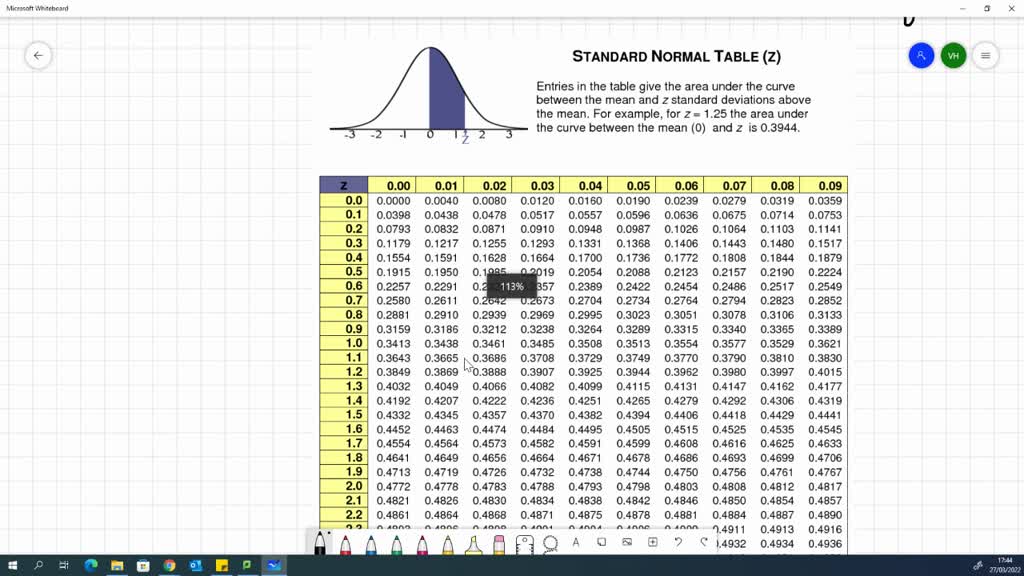Open the hamburger settings menu
This screenshot has width=1024, height=576.
[986, 55]
